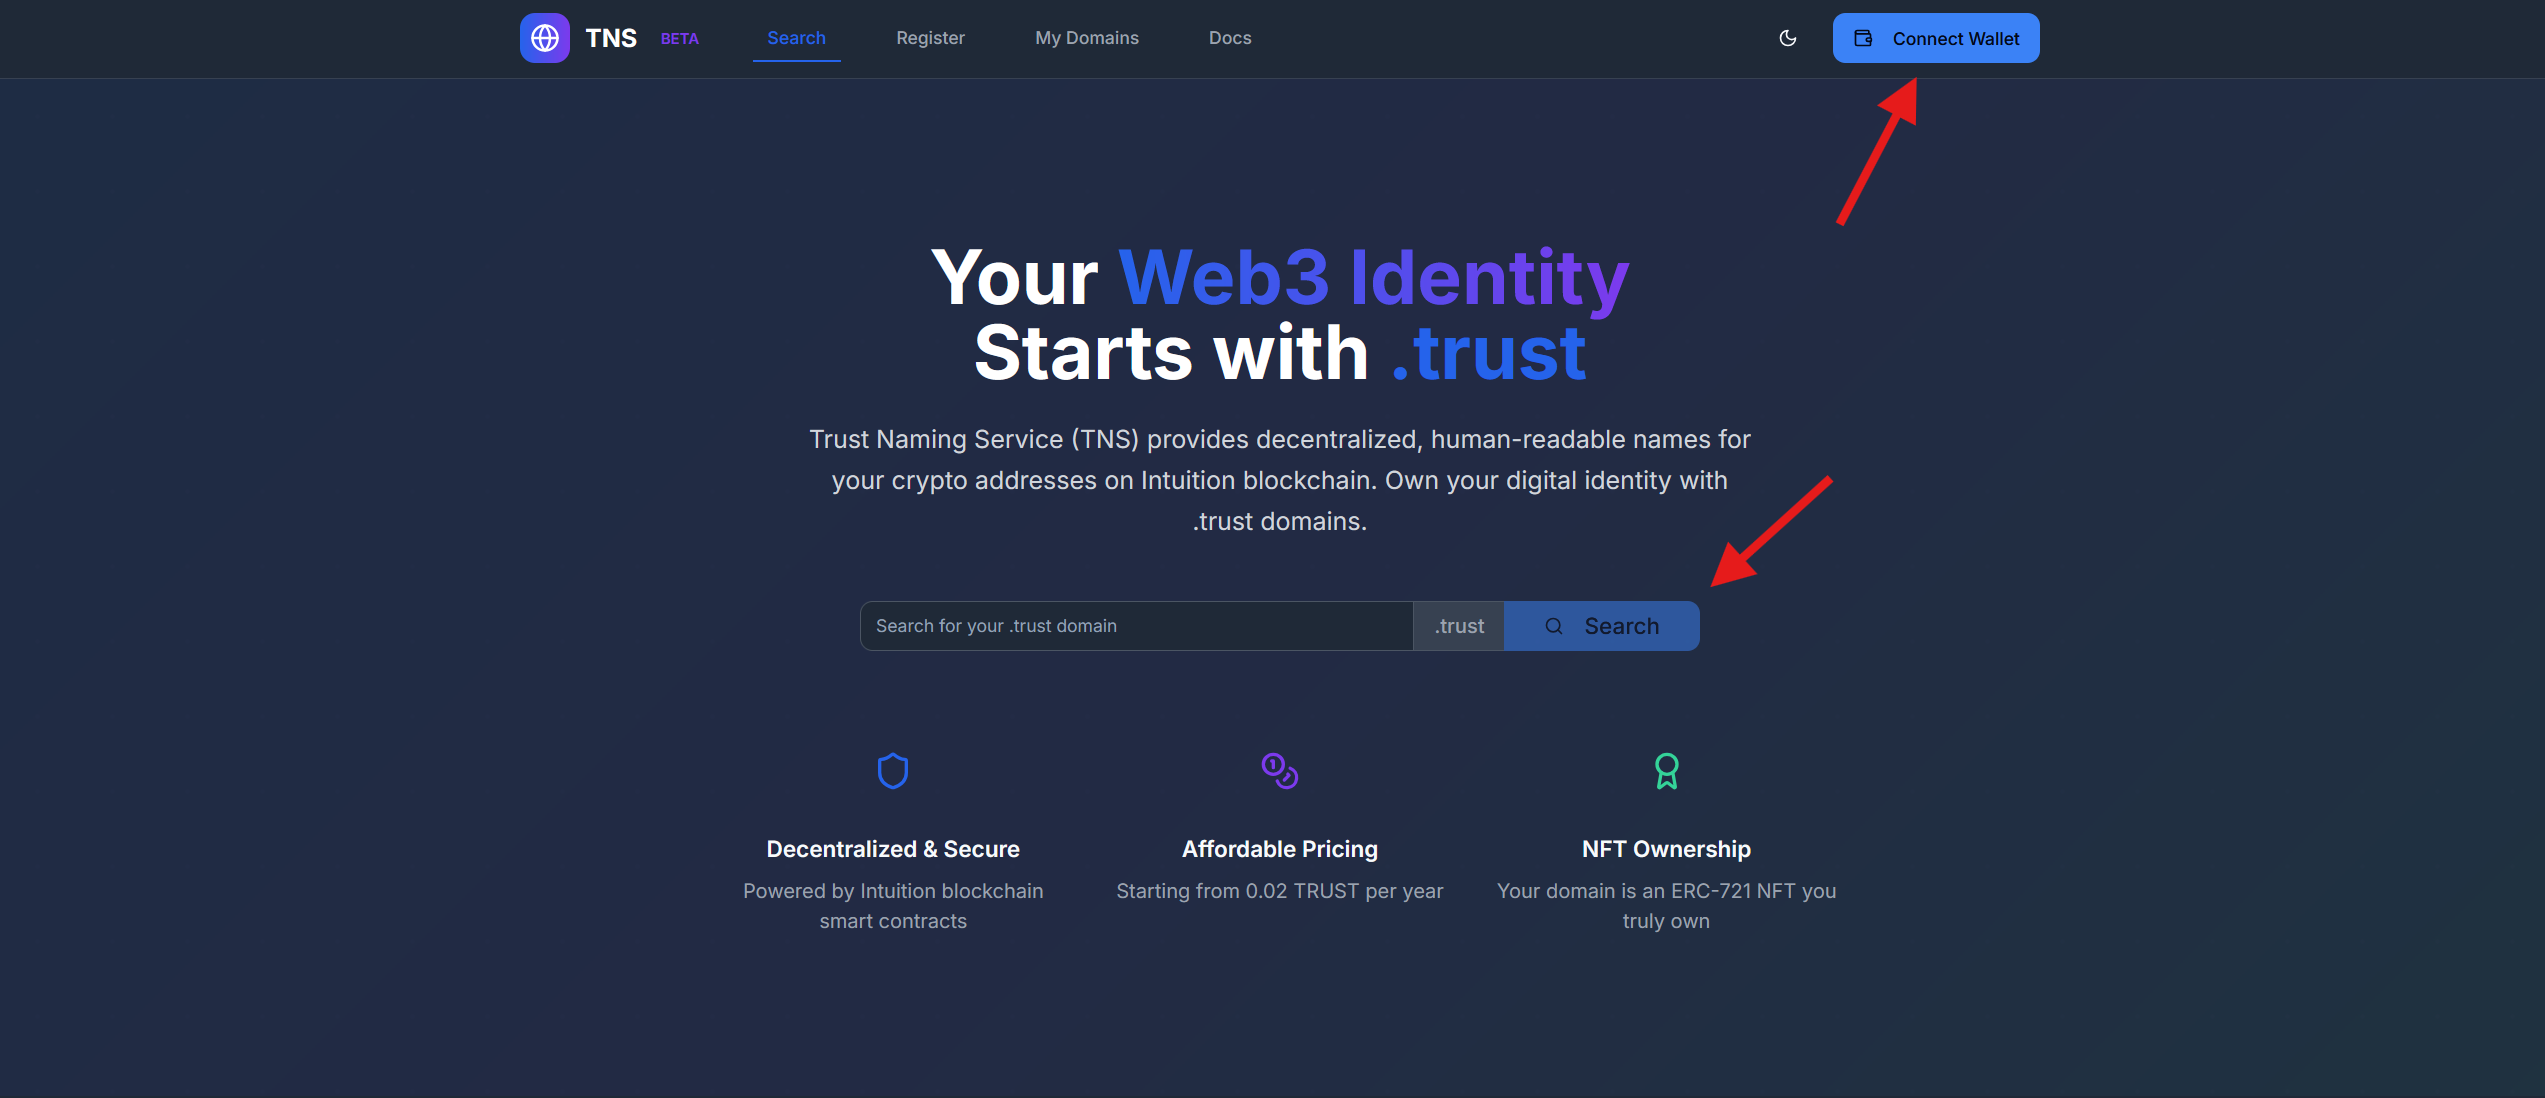Click the Decentralized & Secure heading

click(x=893, y=849)
